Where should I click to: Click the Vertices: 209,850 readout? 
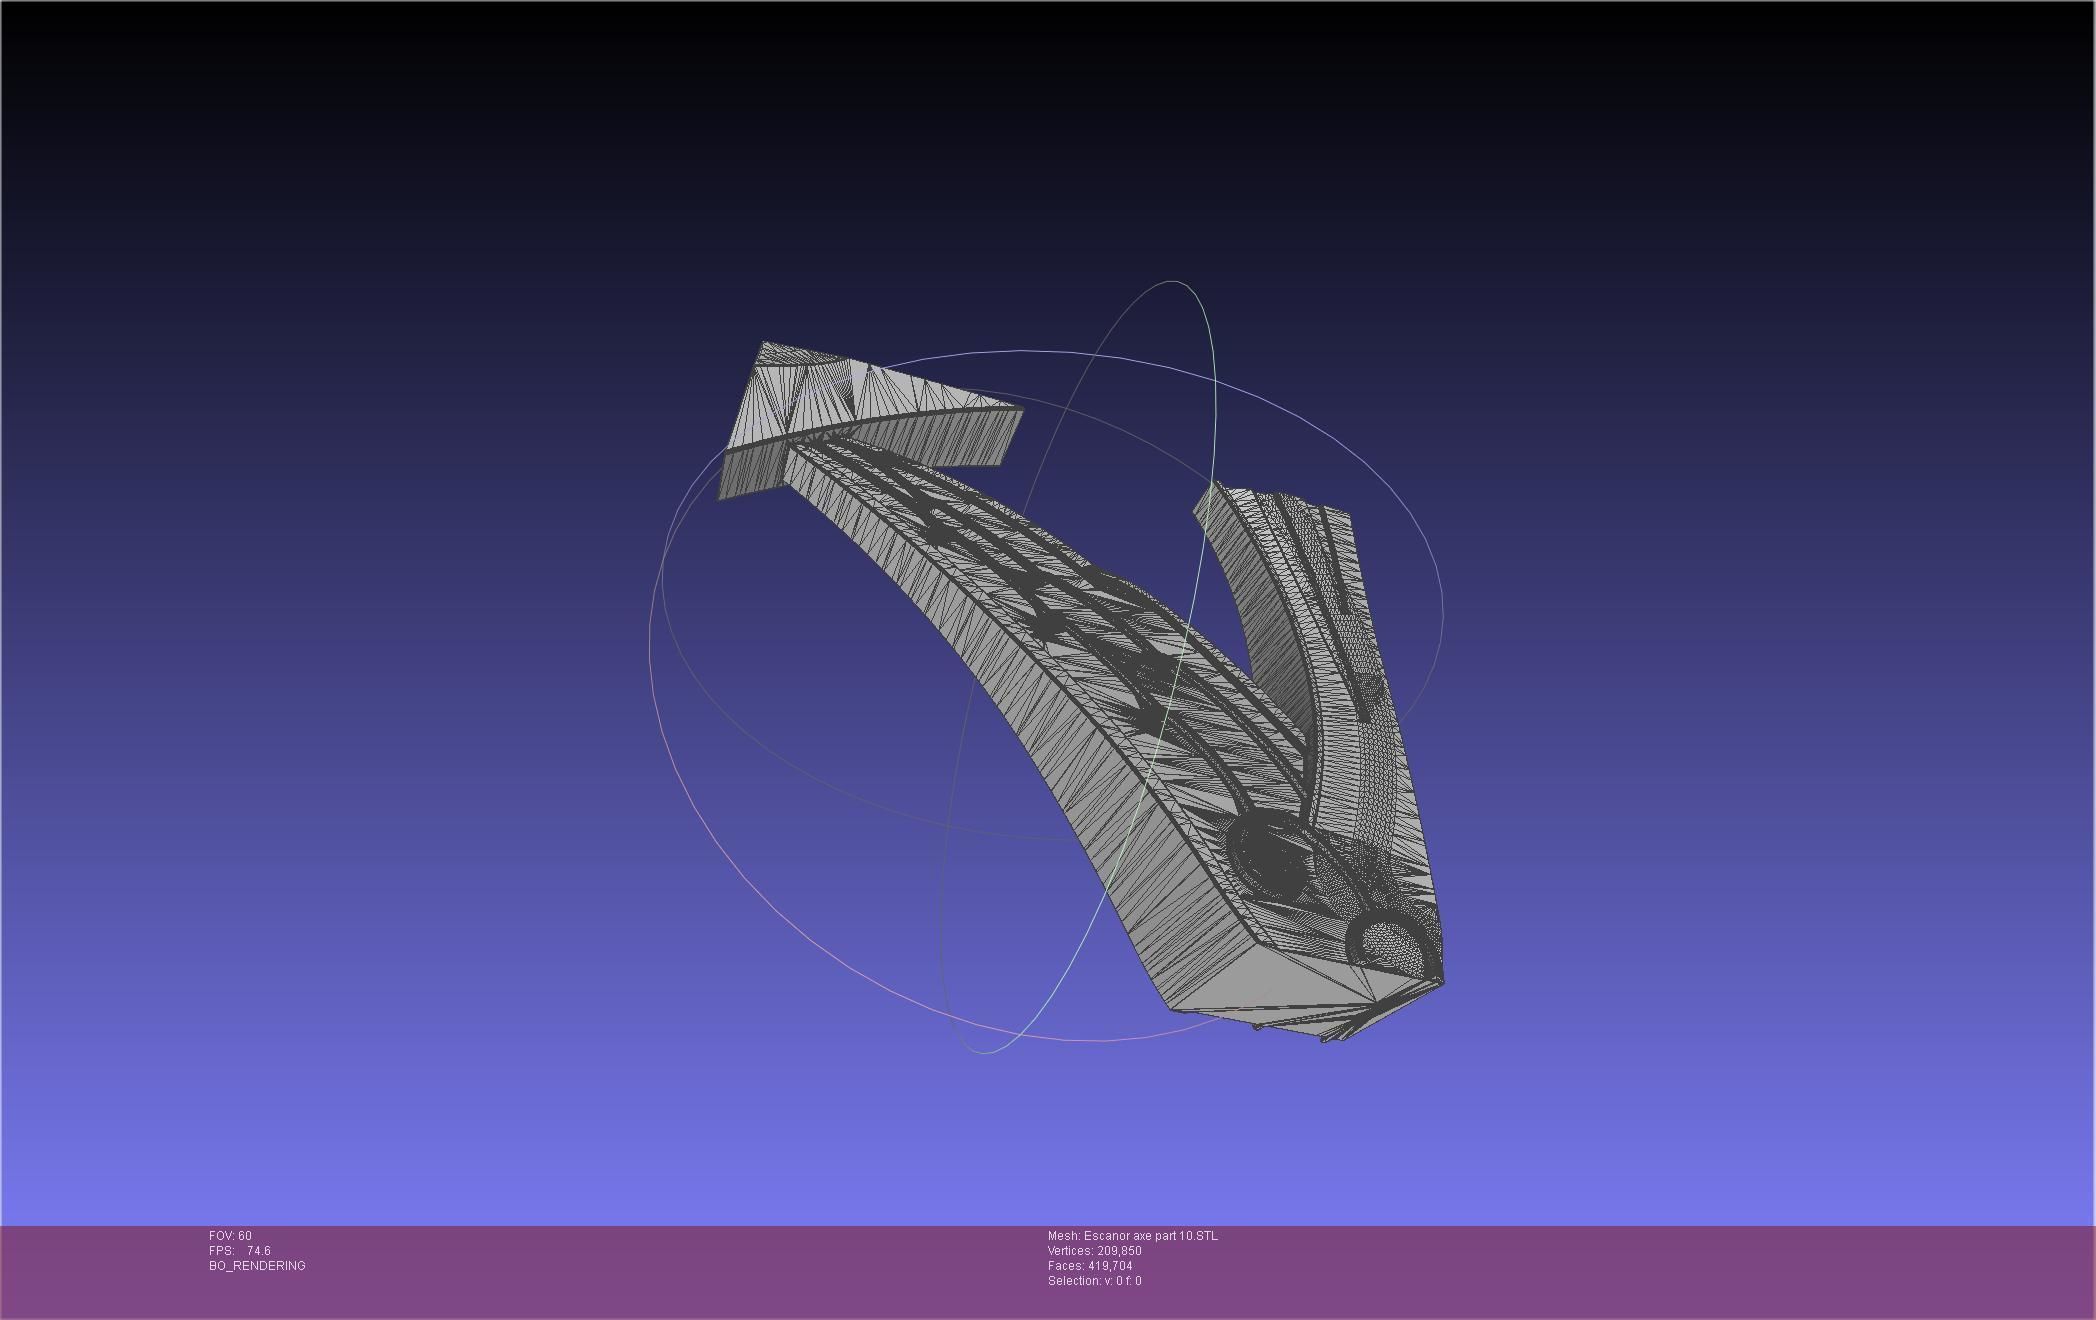[1095, 1251]
